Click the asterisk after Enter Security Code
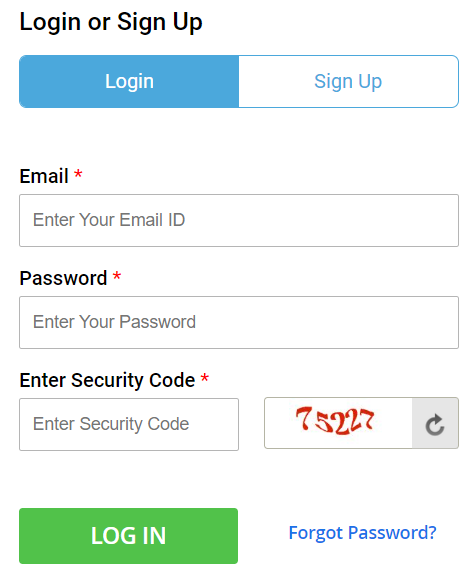The width and height of the screenshot is (467, 569). (205, 378)
